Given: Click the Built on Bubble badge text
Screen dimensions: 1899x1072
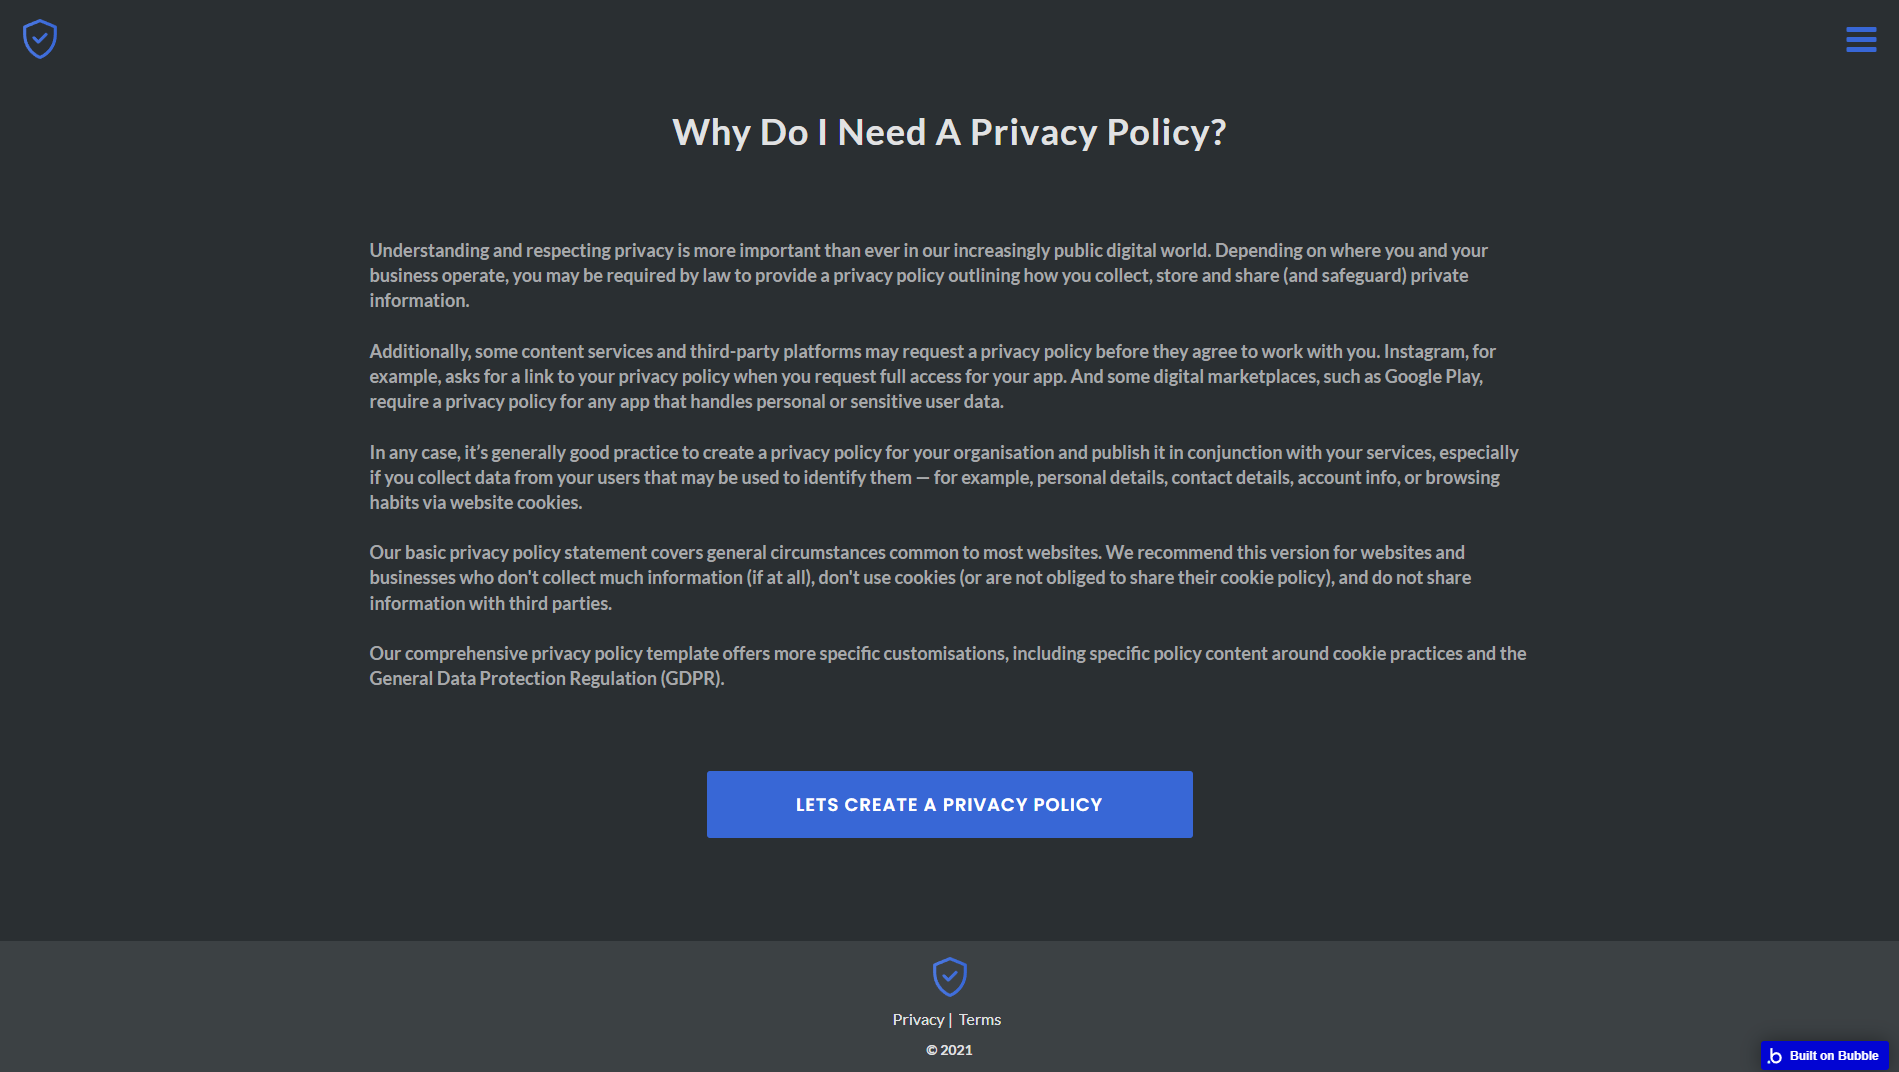Looking at the screenshot, I should pos(1834,1056).
